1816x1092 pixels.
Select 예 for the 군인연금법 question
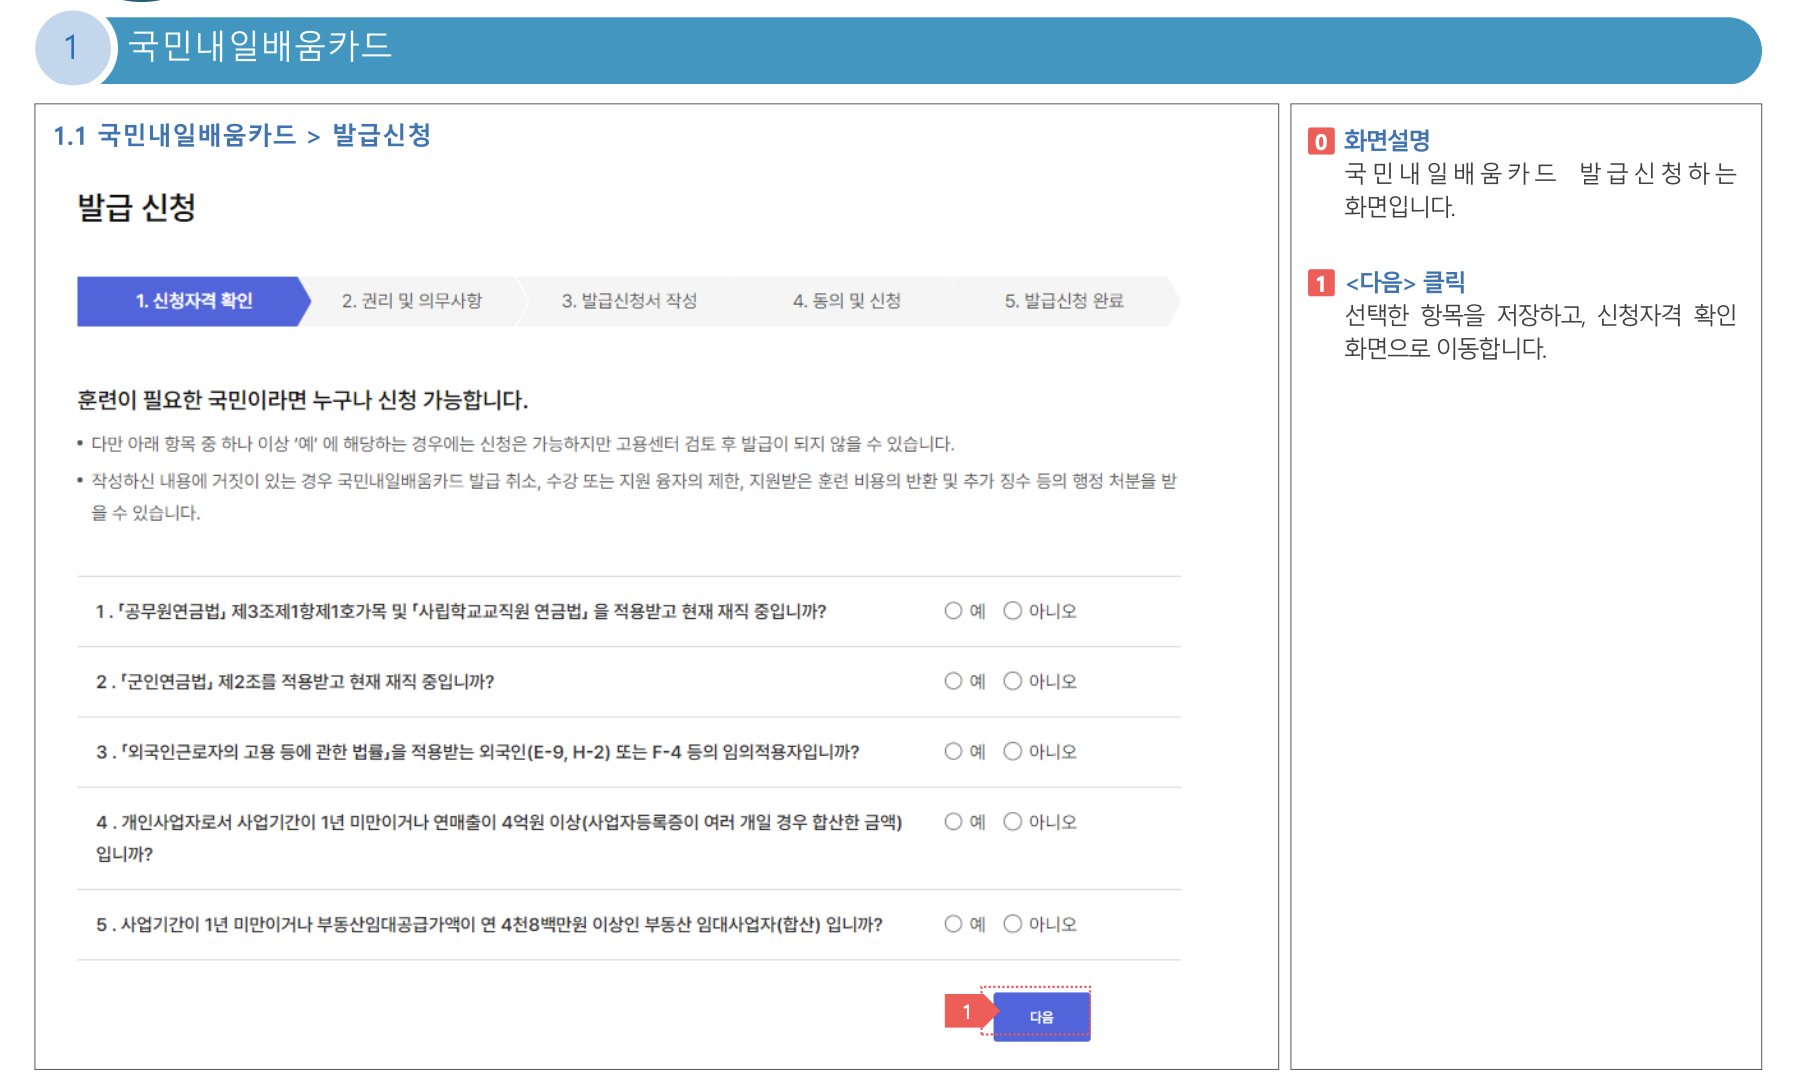(955, 681)
